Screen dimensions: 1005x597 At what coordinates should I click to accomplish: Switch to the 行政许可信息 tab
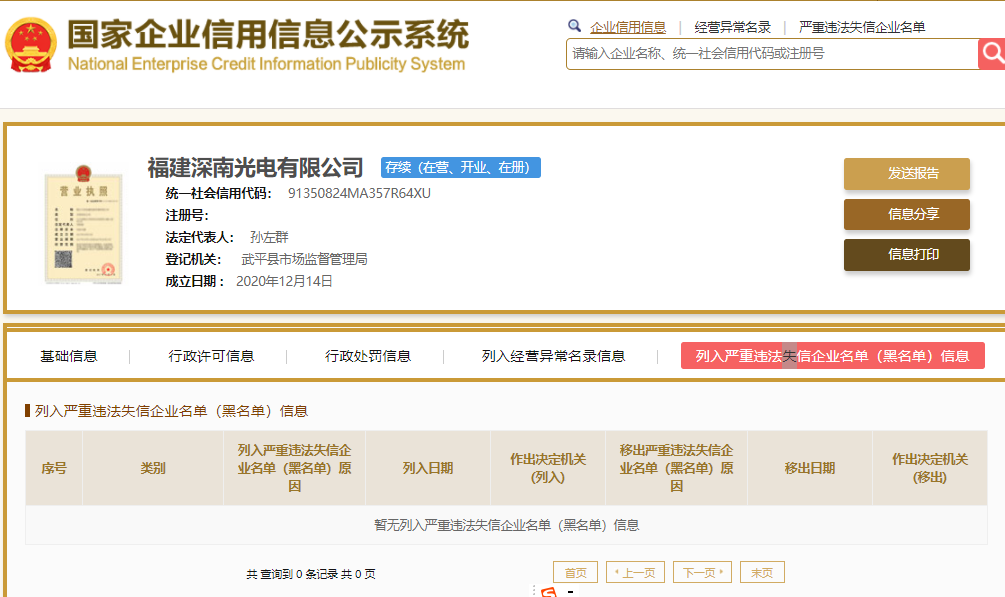click(x=211, y=356)
